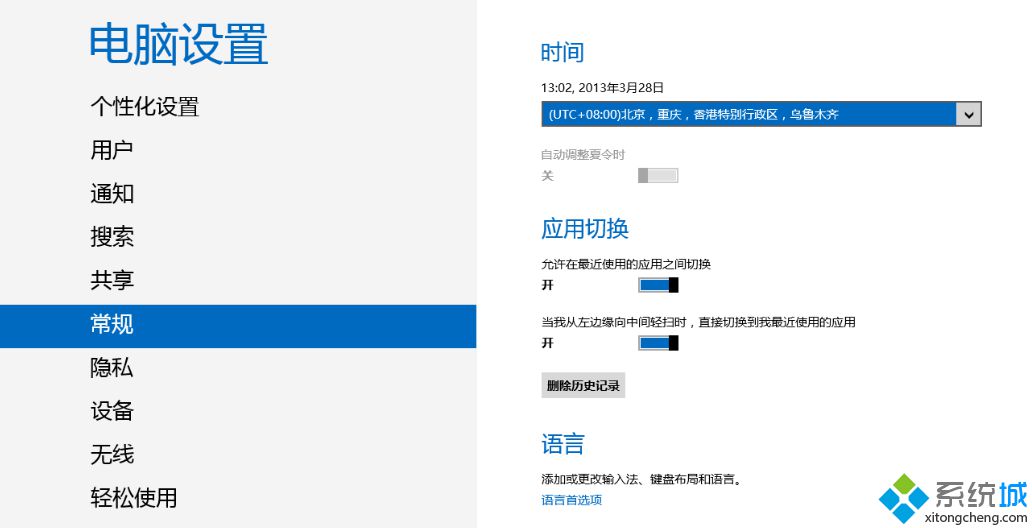Open the 无线 settings category
Screen dimensions: 1032x528
[x=112, y=454]
